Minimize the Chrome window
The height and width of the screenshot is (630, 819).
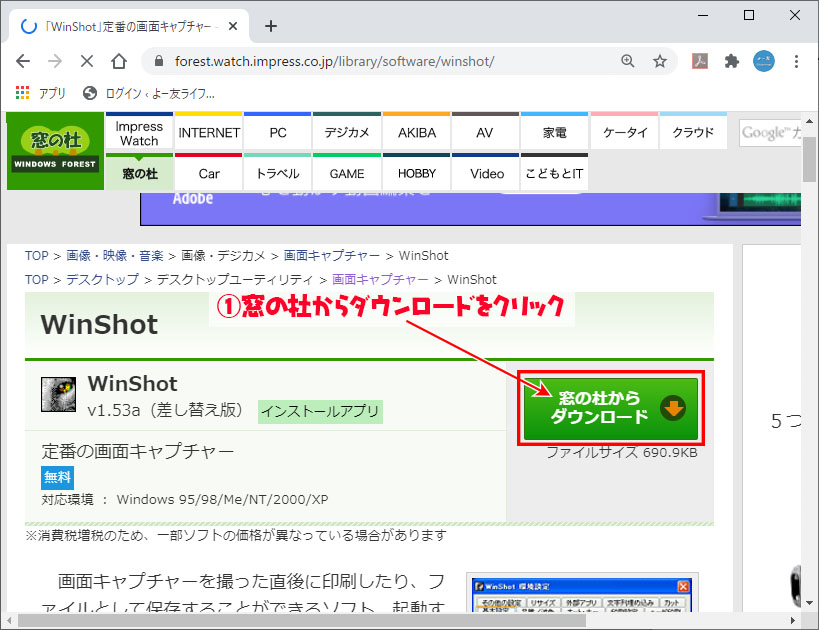coord(703,15)
